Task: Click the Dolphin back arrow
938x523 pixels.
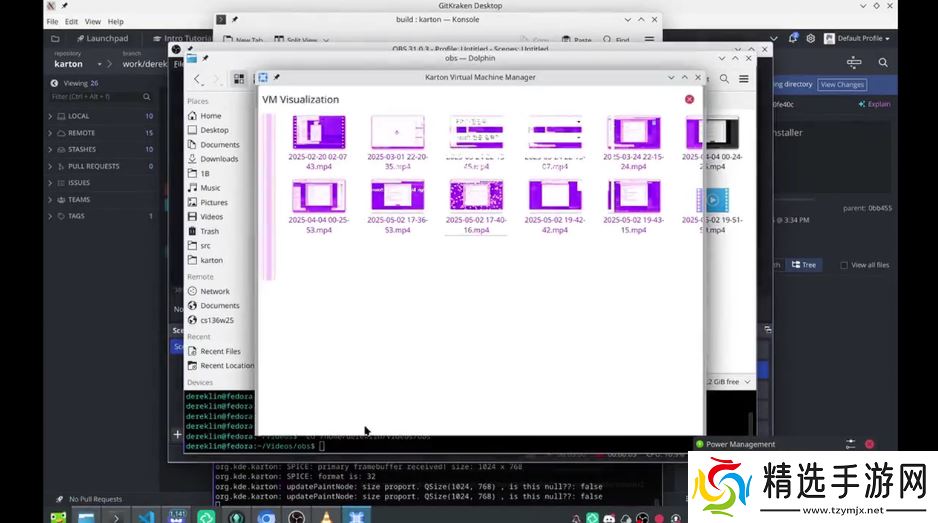Action: [x=197, y=78]
